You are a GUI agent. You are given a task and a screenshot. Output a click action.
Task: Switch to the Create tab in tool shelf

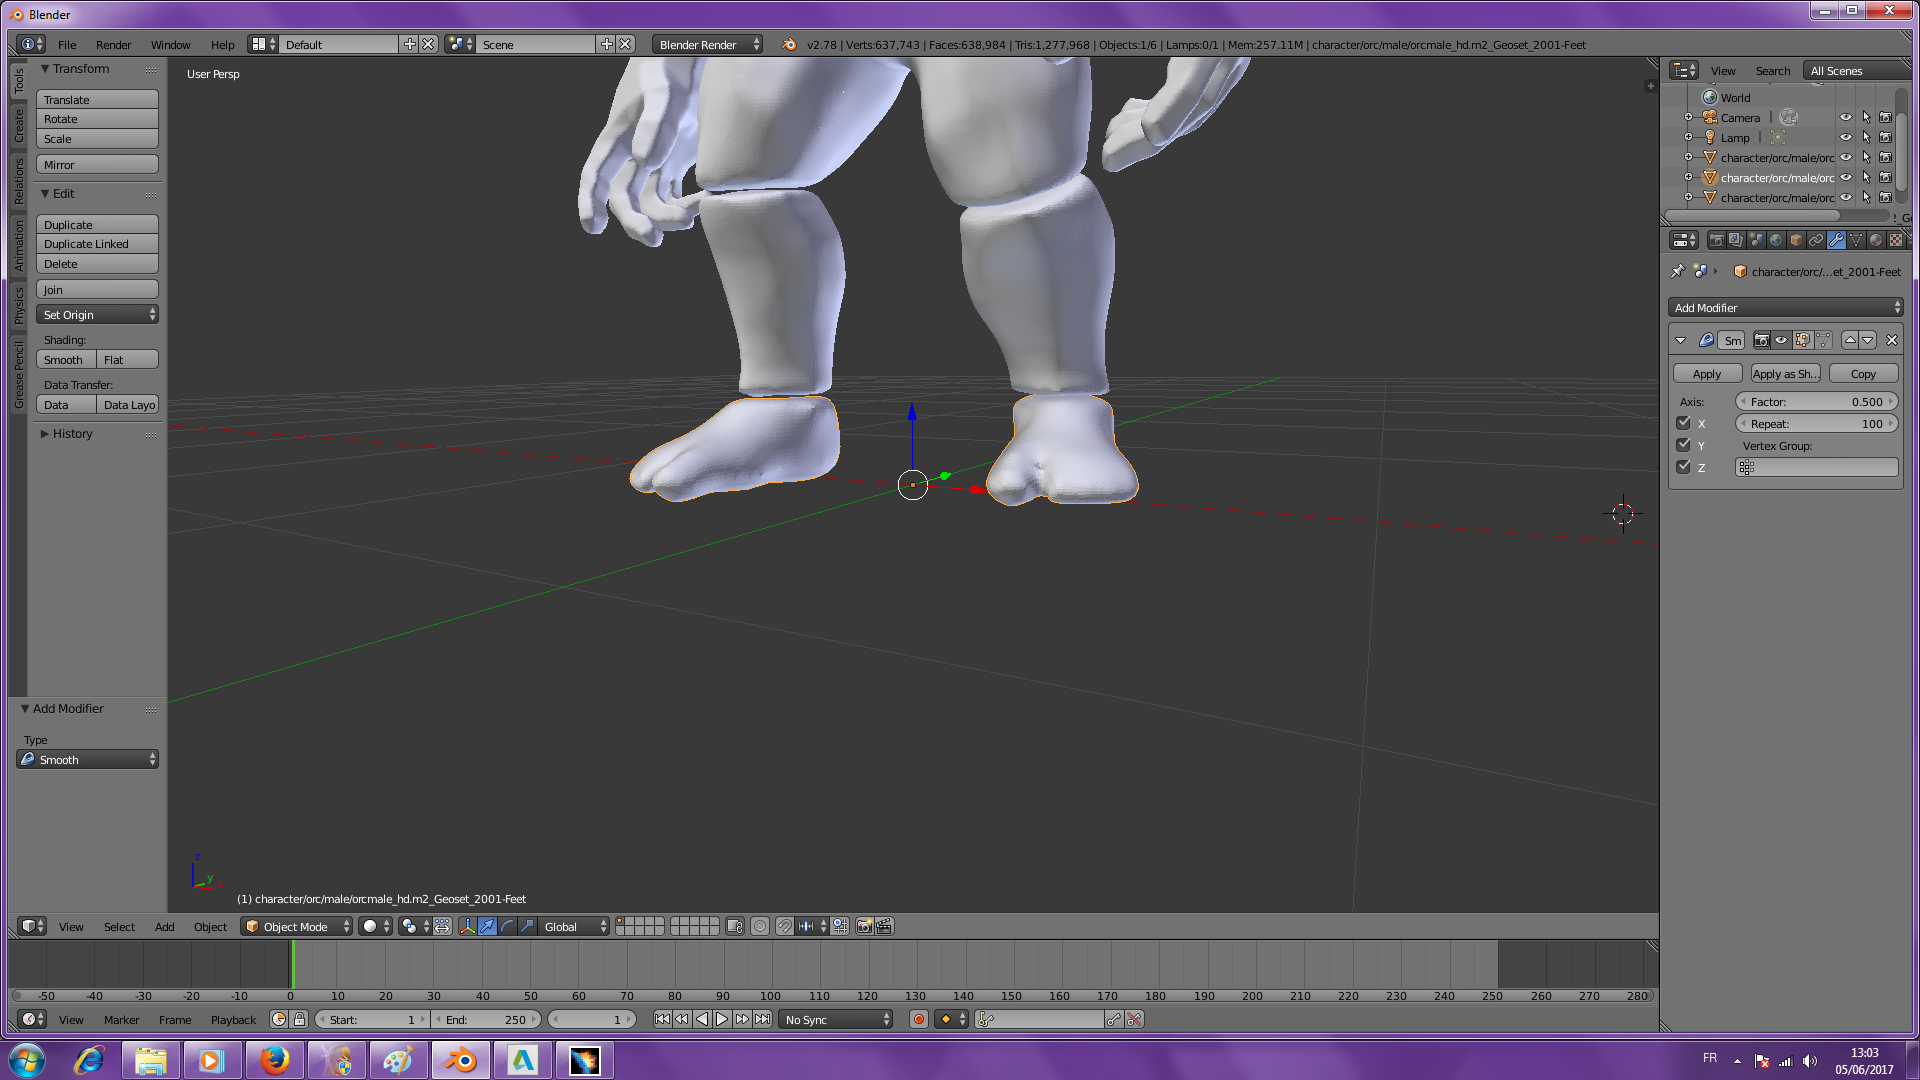point(18,126)
